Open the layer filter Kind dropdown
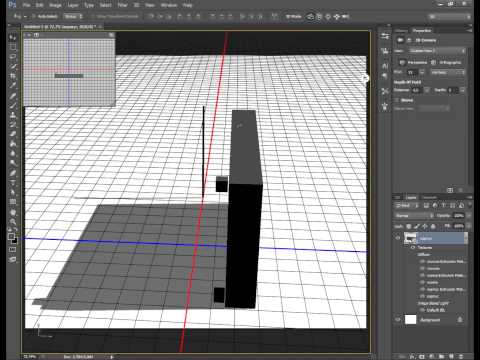 406,206
